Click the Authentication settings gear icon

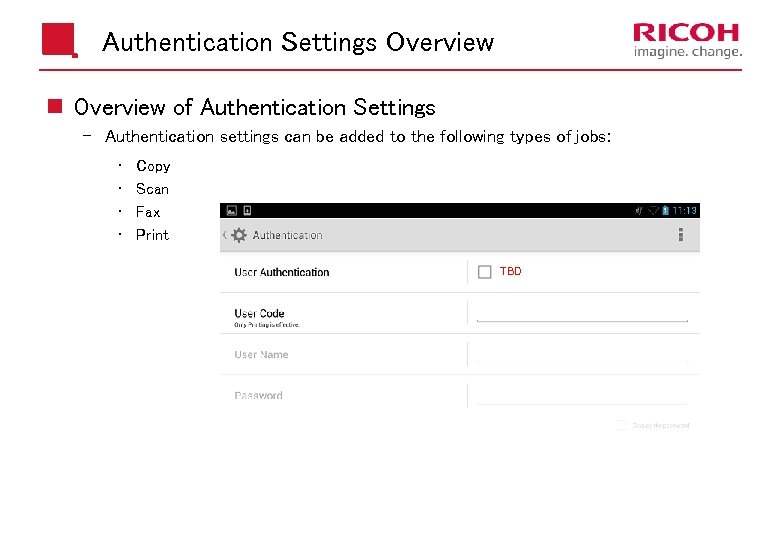tap(239, 235)
